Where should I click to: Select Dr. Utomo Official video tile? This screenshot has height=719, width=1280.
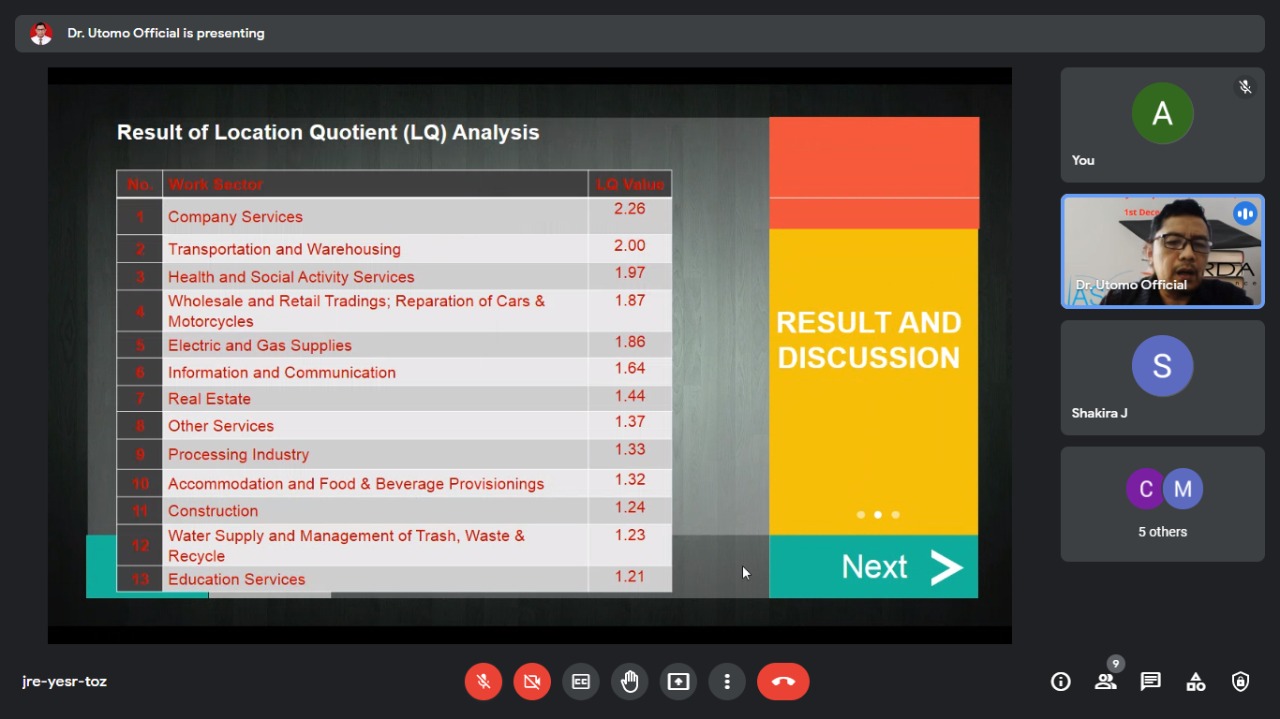pyautogui.click(x=1162, y=251)
